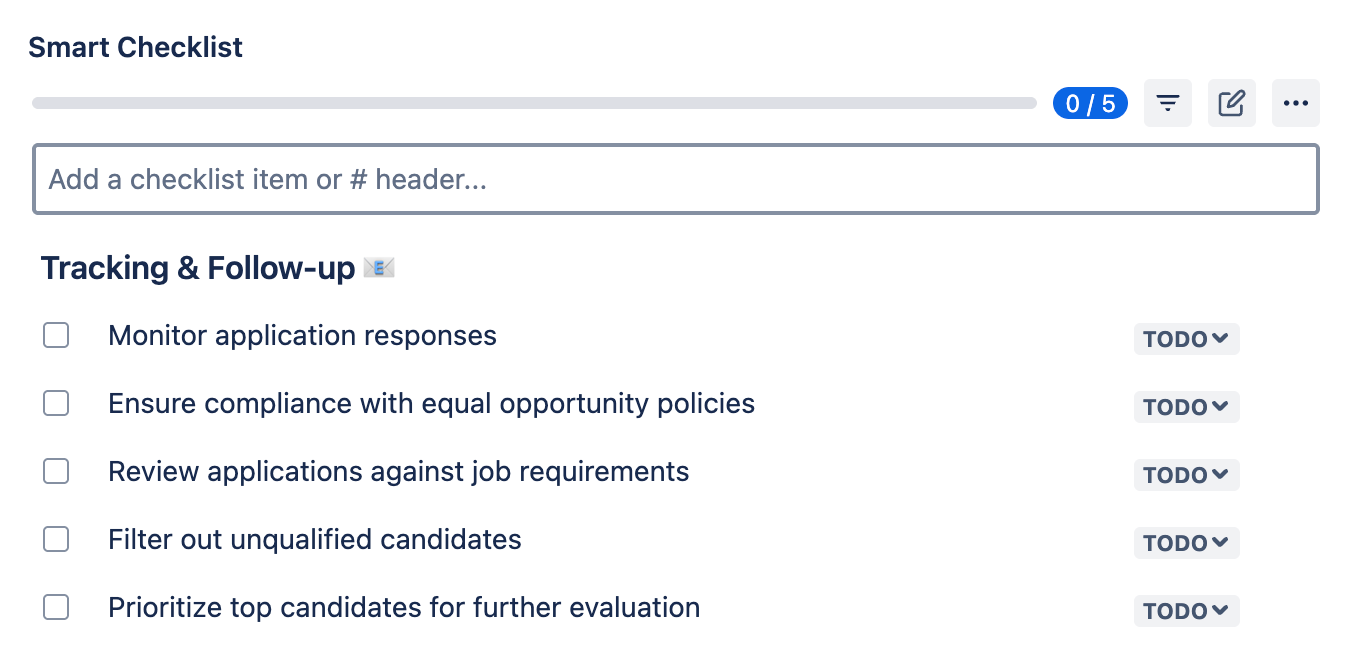Viewport: 1364px width, 672px height.
Task: Open the checklist editor pencil icon
Action: [1231, 103]
